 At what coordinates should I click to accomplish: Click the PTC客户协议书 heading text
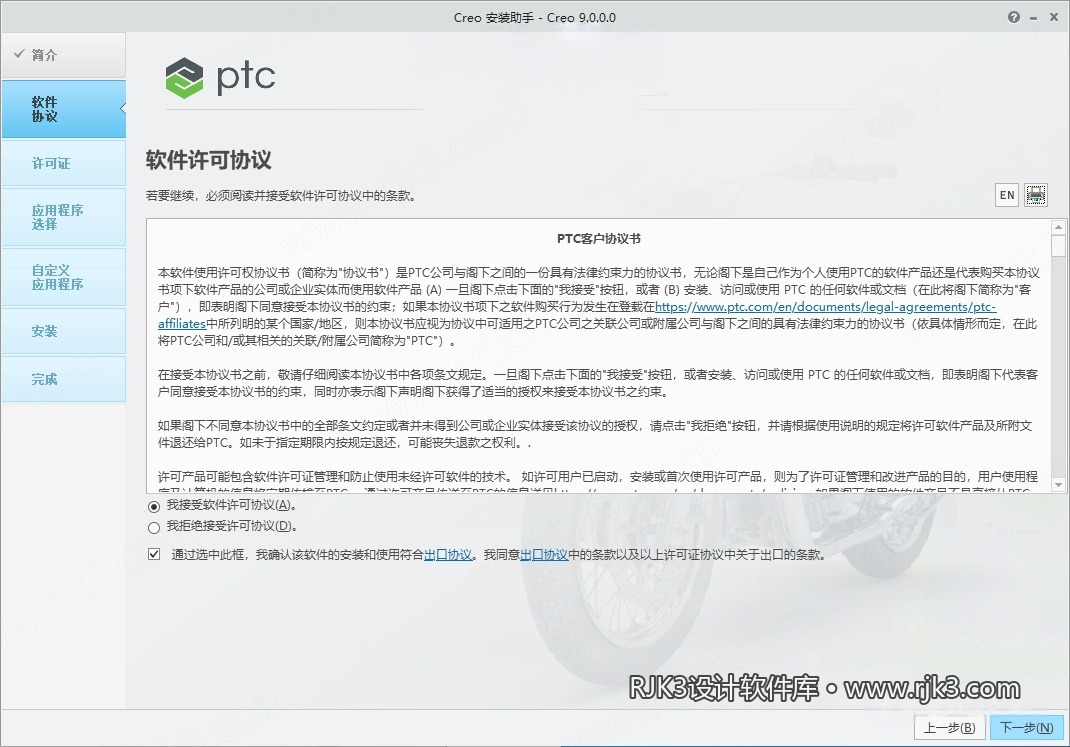click(x=598, y=239)
